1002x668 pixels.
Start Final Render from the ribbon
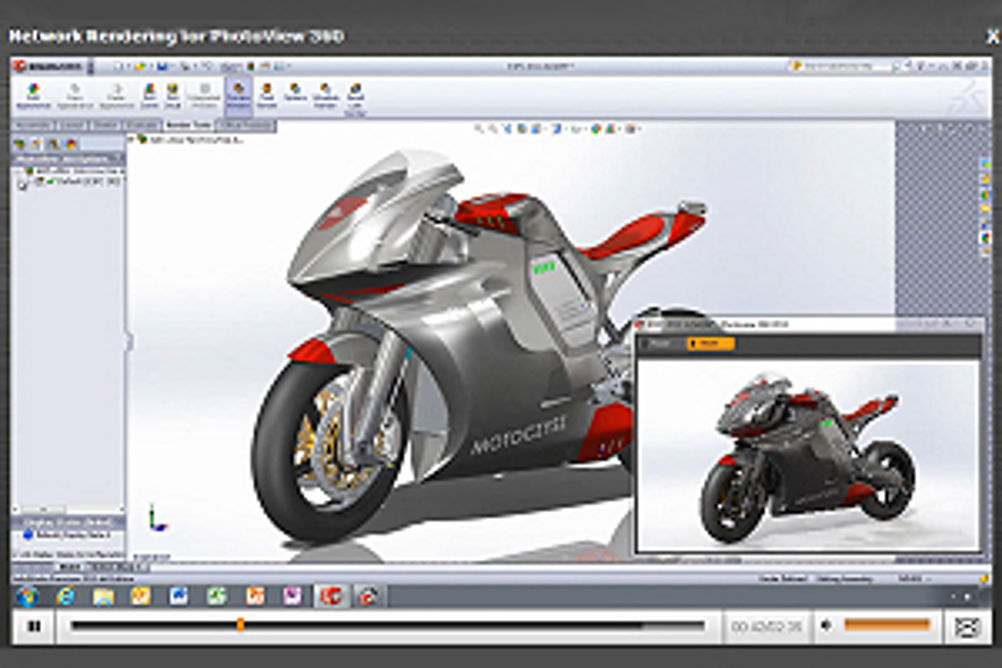[x=267, y=96]
